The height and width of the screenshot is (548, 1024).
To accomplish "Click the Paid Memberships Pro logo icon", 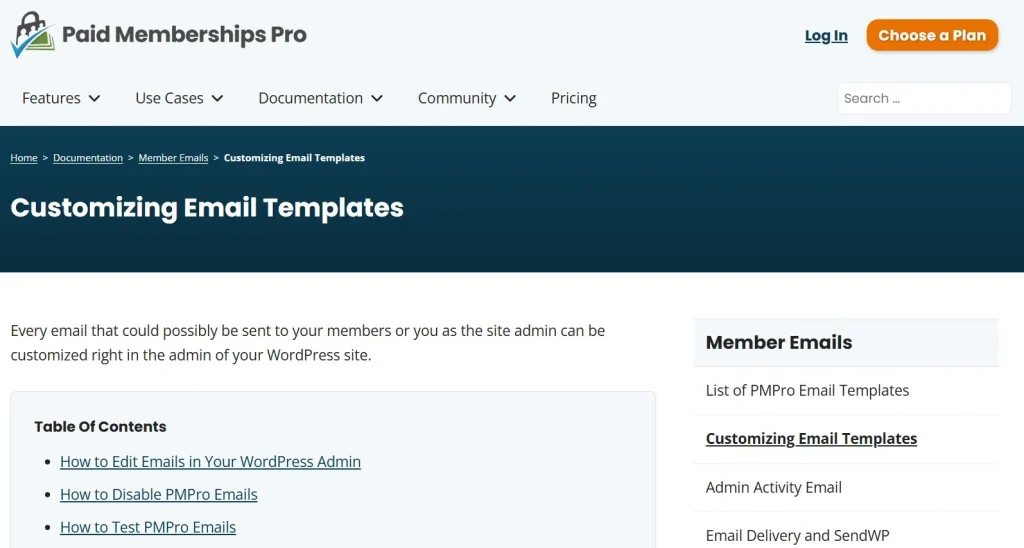I will click(x=33, y=35).
